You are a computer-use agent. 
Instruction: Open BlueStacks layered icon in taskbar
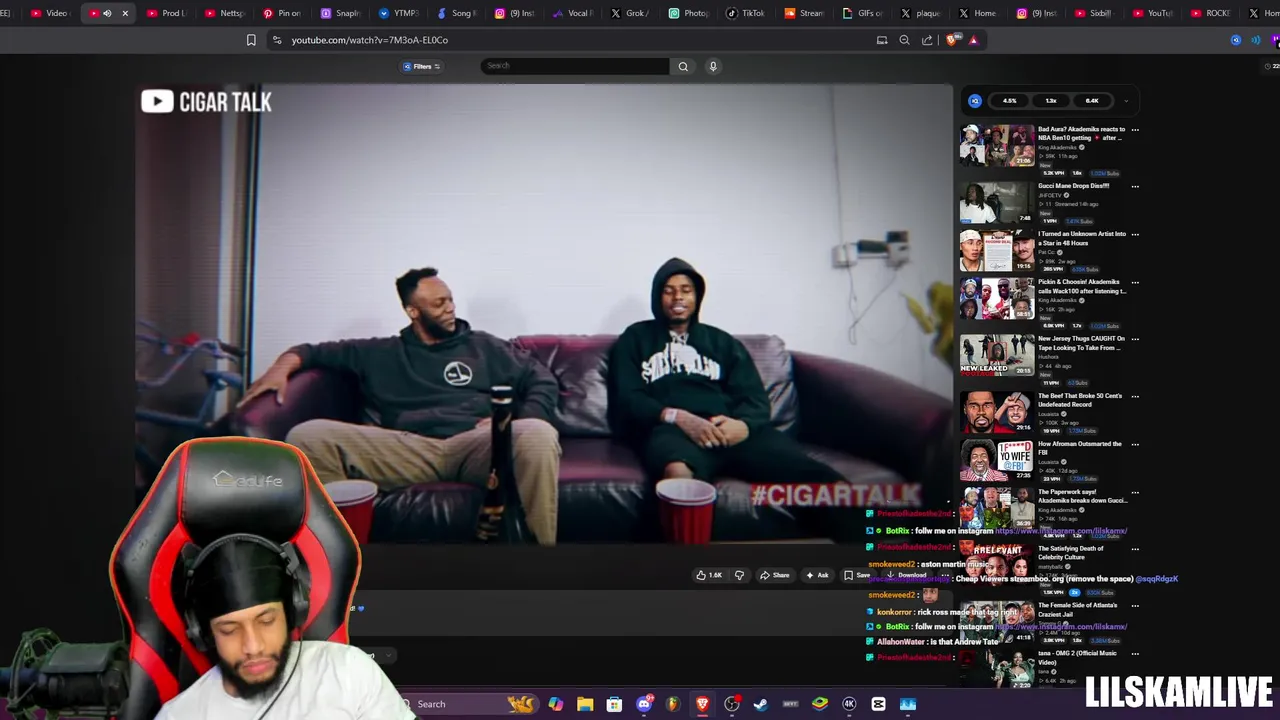(820, 704)
